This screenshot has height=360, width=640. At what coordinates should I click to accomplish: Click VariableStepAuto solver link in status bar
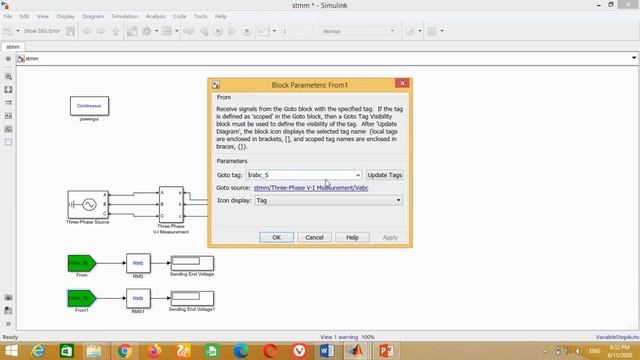click(617, 337)
